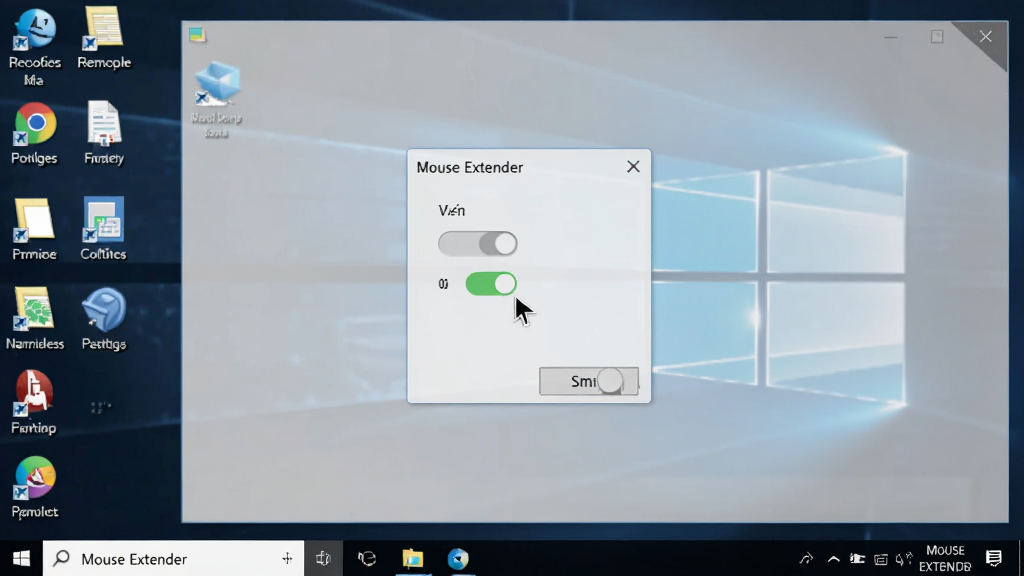The image size is (1024, 576).
Task: Open the Chrome shortcut labeled Potilges
Action: tap(35, 134)
